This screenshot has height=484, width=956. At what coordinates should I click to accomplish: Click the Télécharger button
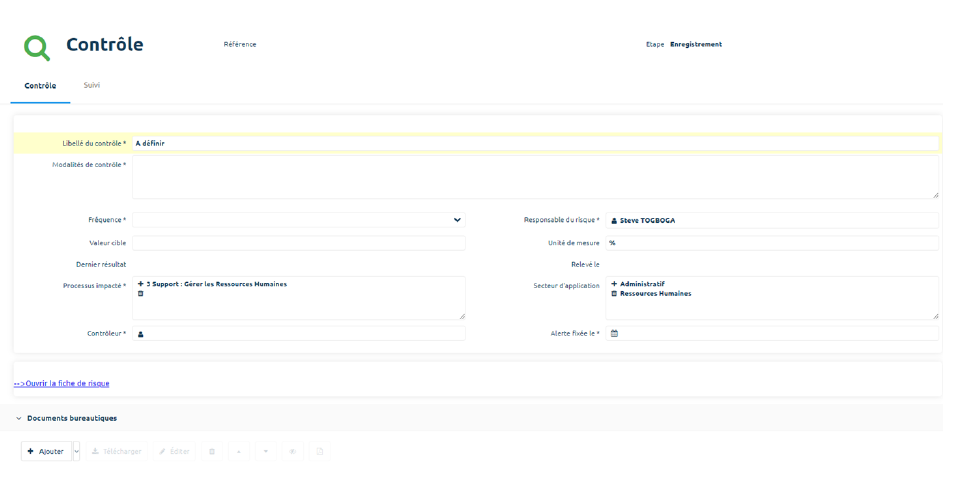[116, 452]
